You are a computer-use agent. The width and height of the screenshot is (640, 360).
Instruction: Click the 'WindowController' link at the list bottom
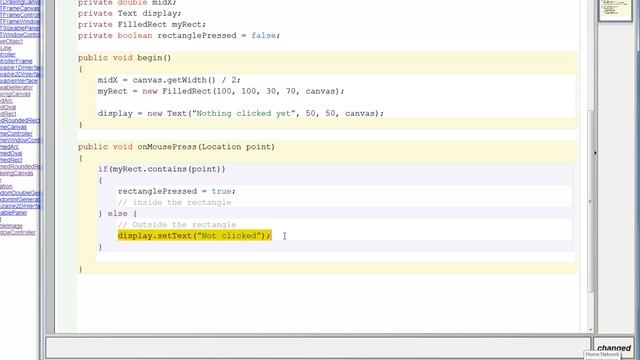click(x=18, y=232)
